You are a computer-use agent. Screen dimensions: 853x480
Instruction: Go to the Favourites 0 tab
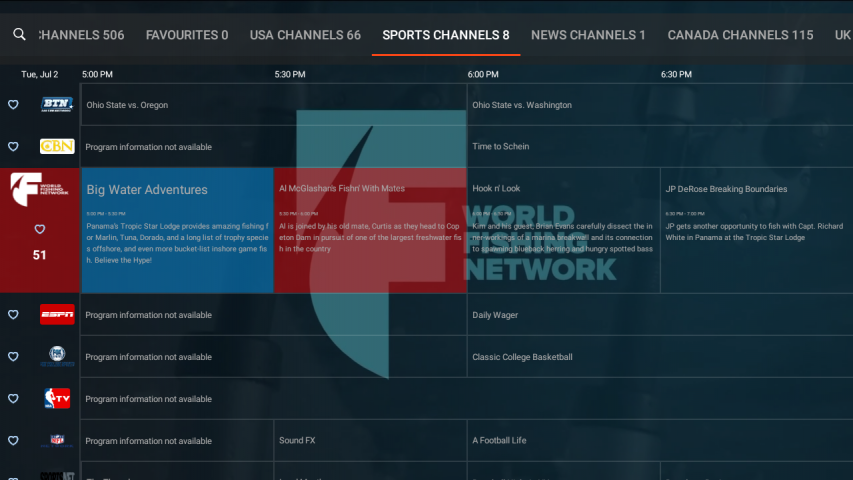click(x=187, y=35)
